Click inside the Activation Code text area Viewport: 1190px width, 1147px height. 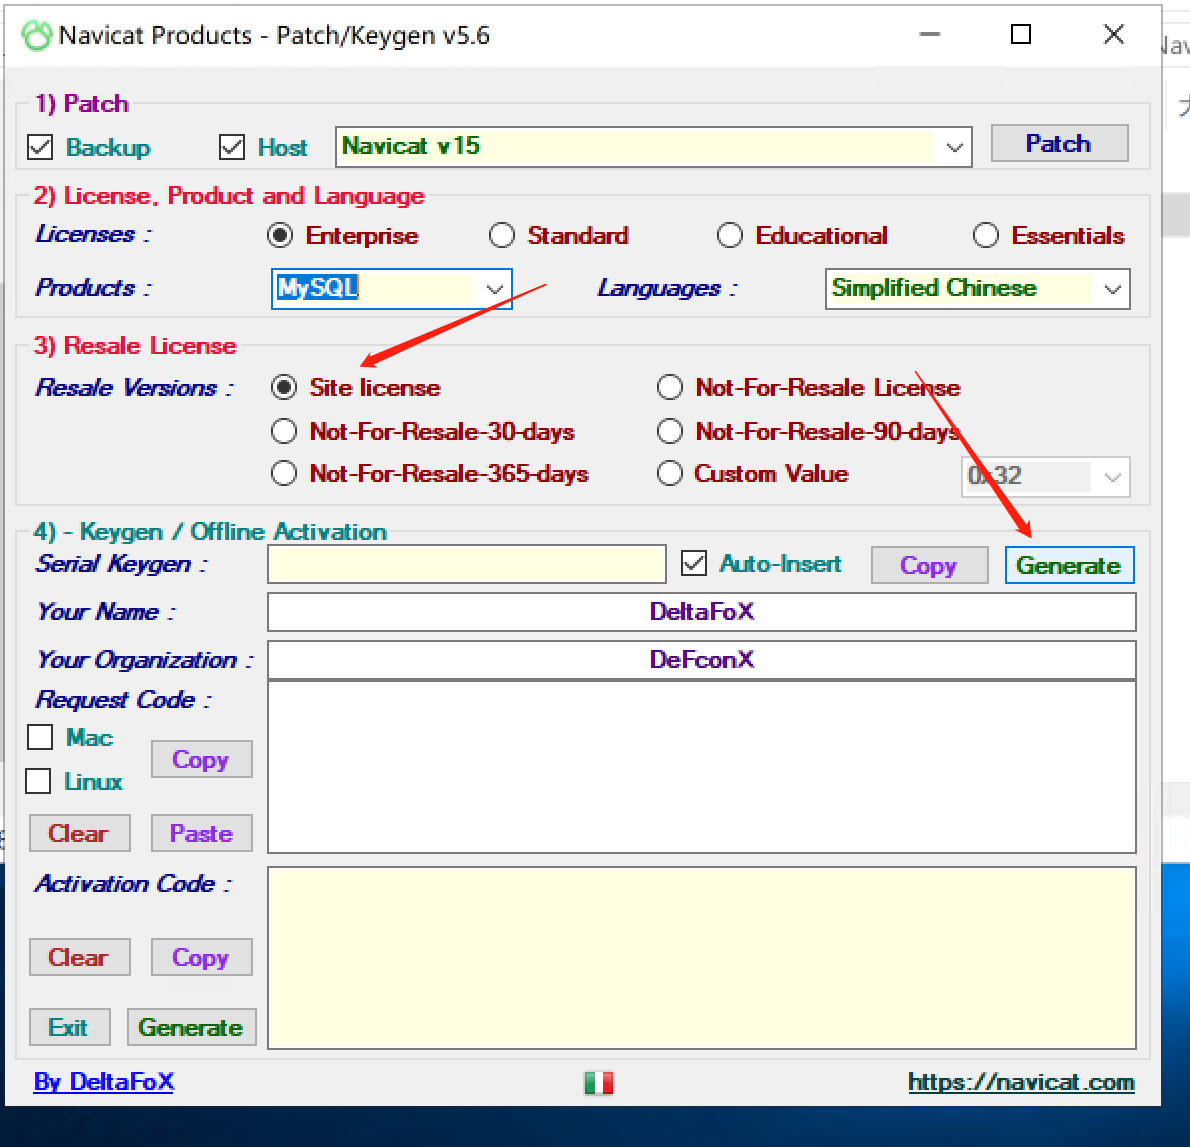702,958
